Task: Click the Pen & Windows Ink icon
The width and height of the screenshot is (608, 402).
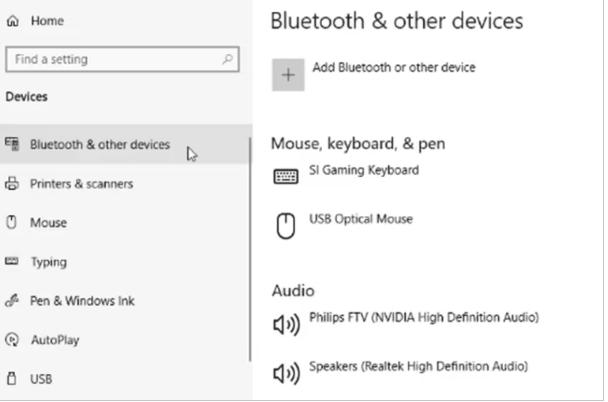Action: coord(12,300)
